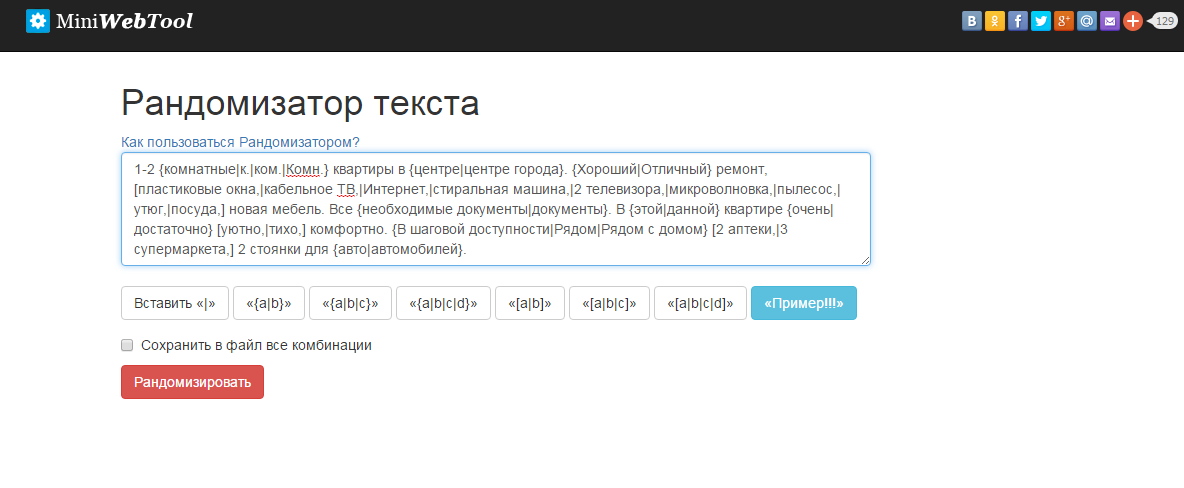This screenshot has width=1184, height=488.
Task: Insert the «[a|b]» template
Action: [530, 303]
